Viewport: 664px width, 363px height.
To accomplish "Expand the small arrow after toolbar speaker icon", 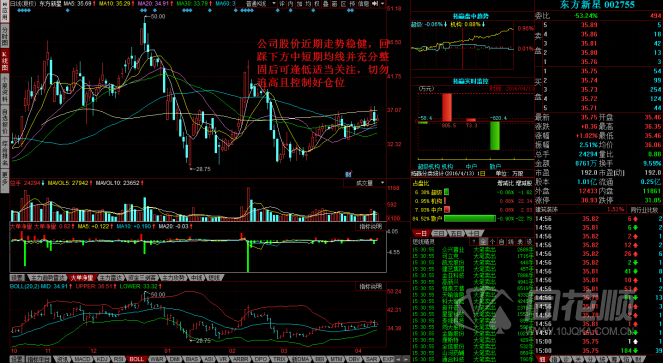I will click(382, 3).
